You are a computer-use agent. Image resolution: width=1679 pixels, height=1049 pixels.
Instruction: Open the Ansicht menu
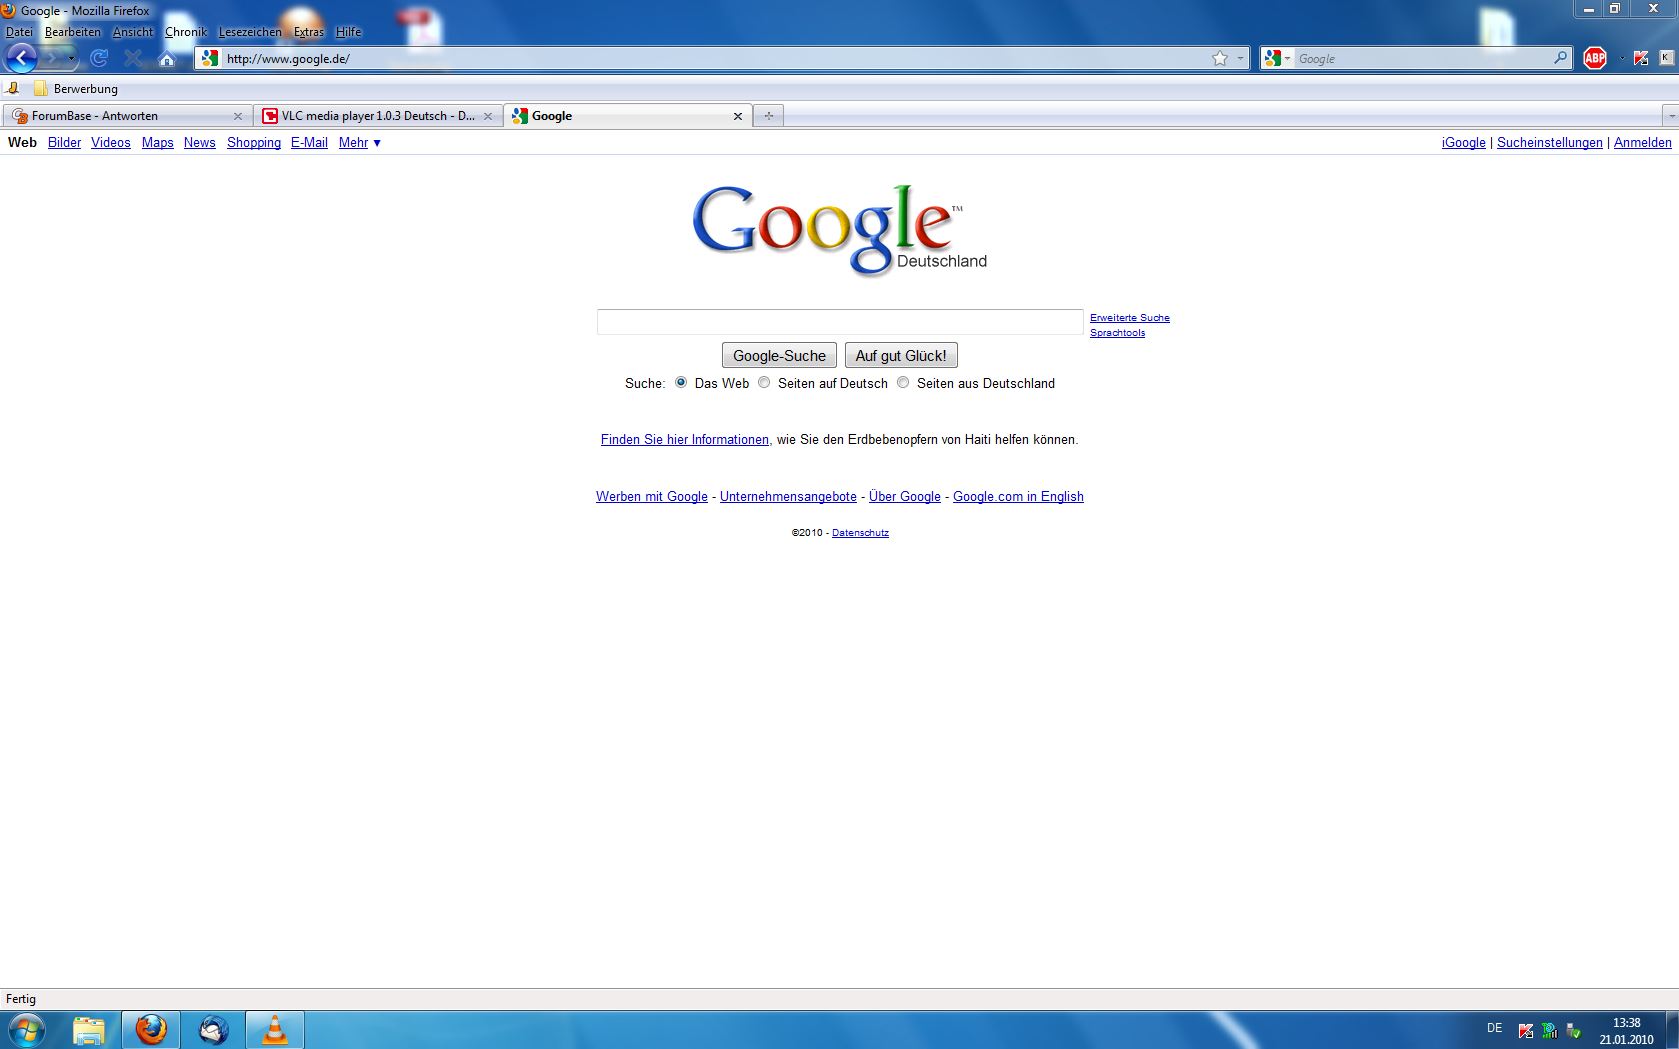(x=133, y=32)
